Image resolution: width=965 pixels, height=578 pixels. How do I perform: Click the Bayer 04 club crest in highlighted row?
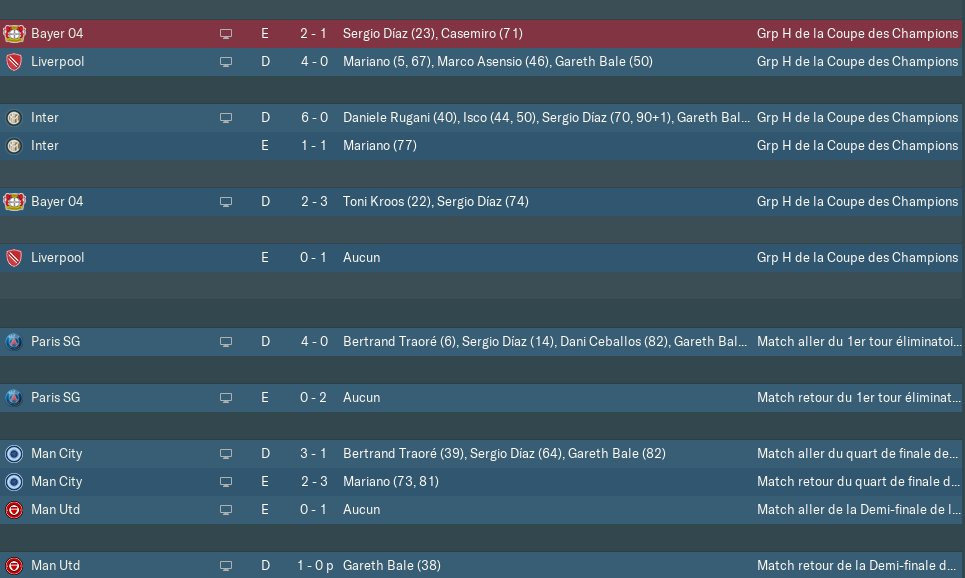click(x=14, y=34)
